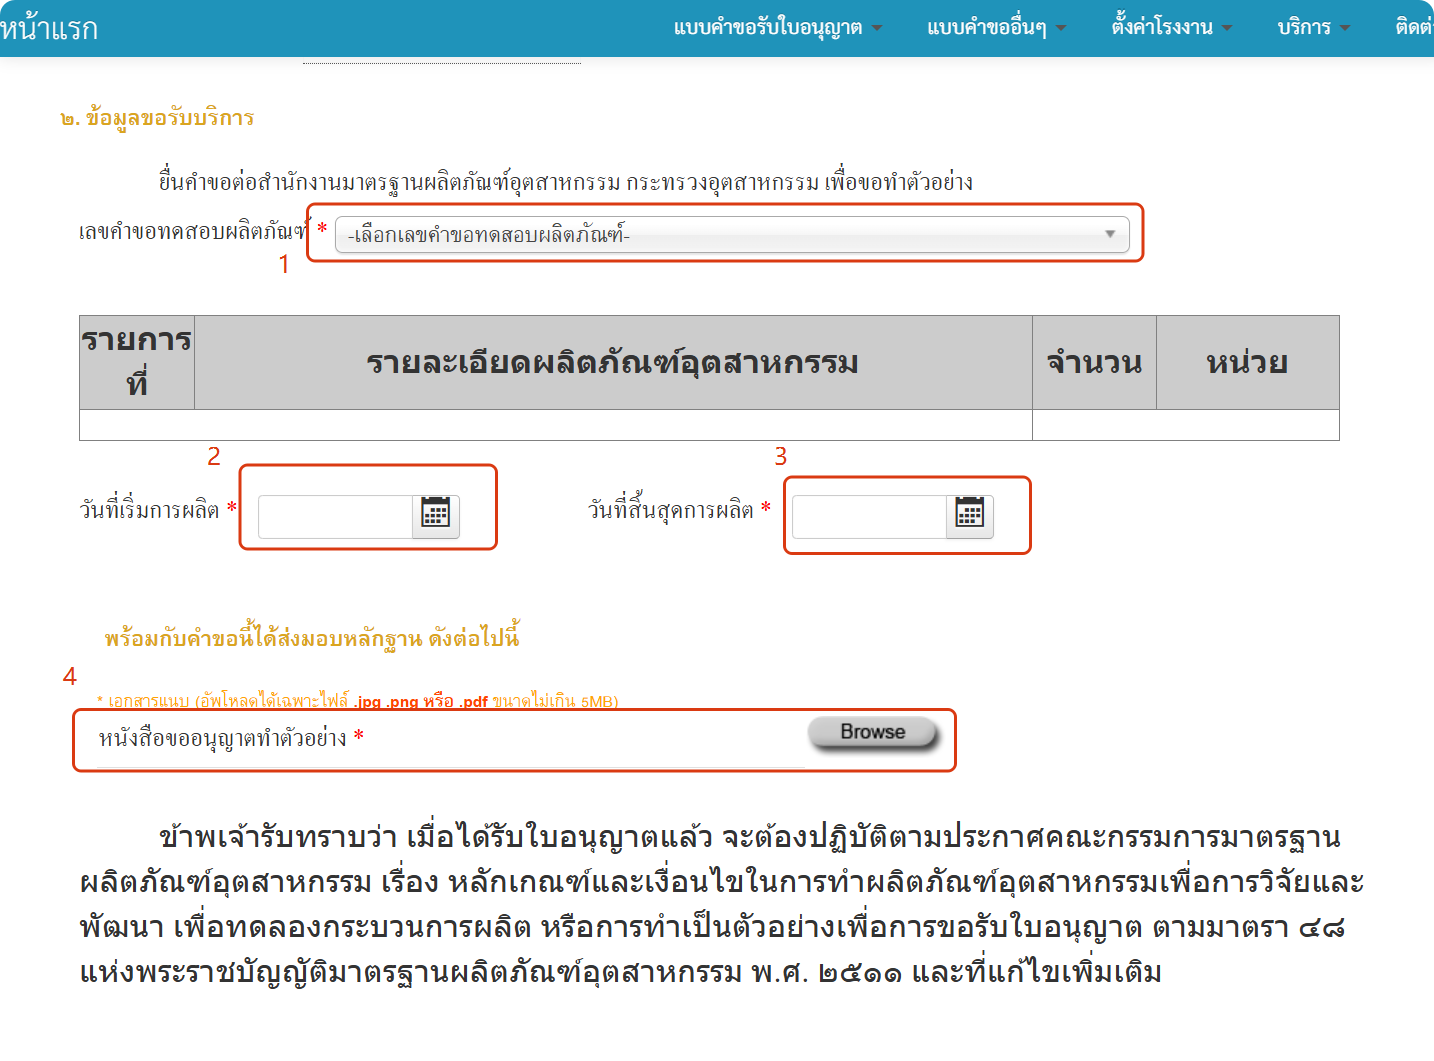Viewport: 1434px width, 1061px height.
Task: Click the empty row under product table
Action: point(555,425)
